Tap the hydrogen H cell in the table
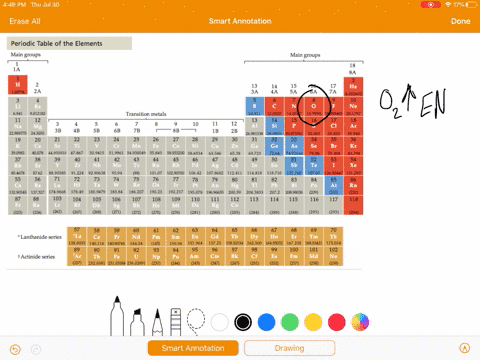This screenshot has width=480, height=360. (x=18, y=85)
